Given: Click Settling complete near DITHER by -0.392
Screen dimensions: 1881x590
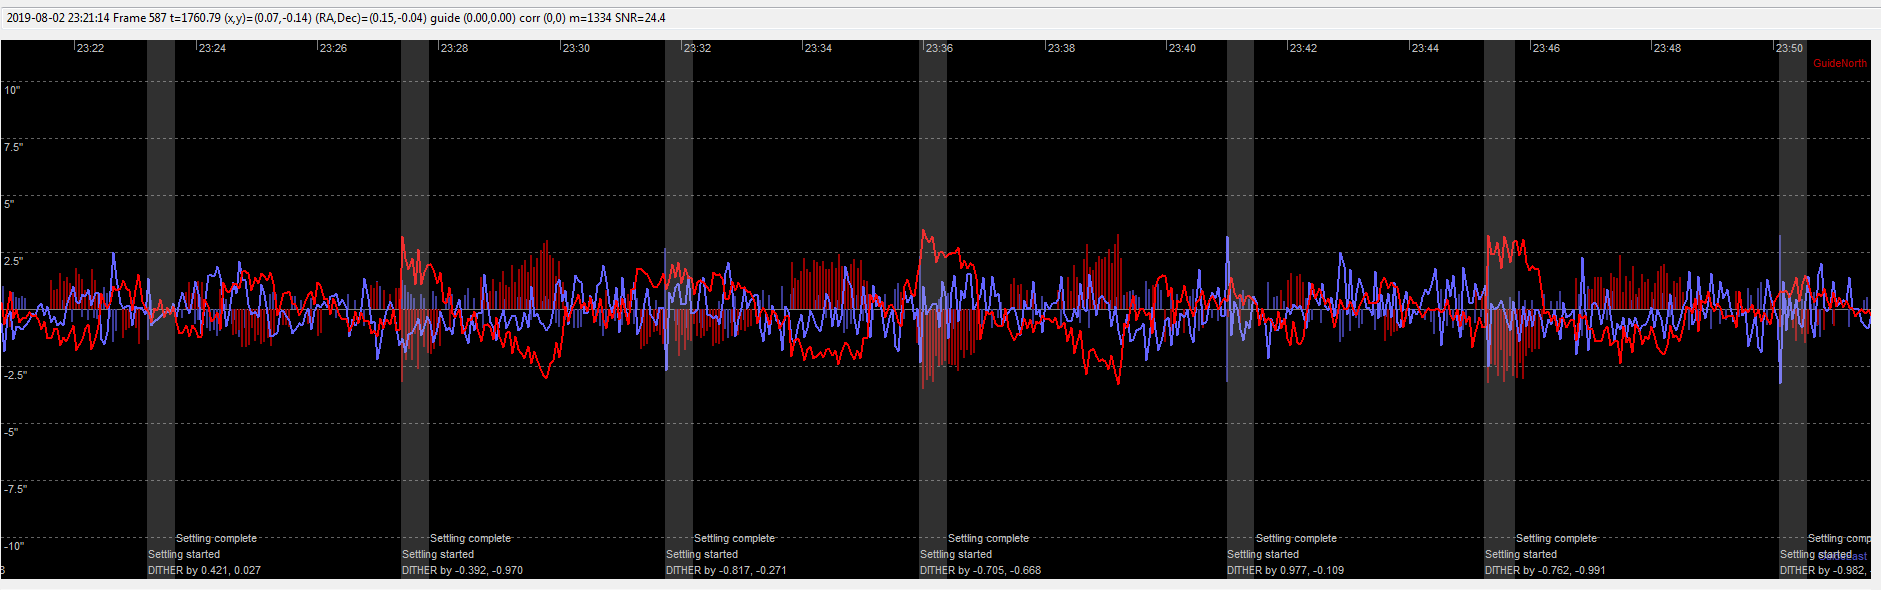Looking at the screenshot, I should point(470,538).
